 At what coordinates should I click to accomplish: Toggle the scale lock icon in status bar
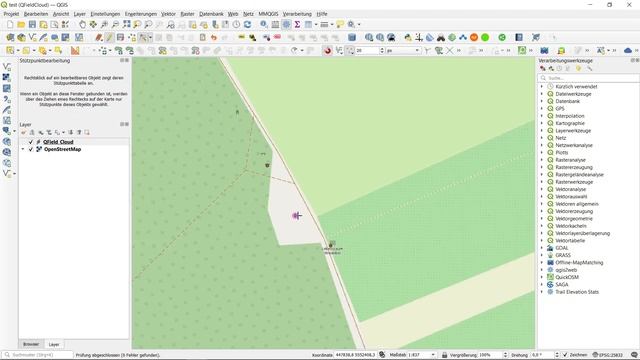click(x=444, y=355)
